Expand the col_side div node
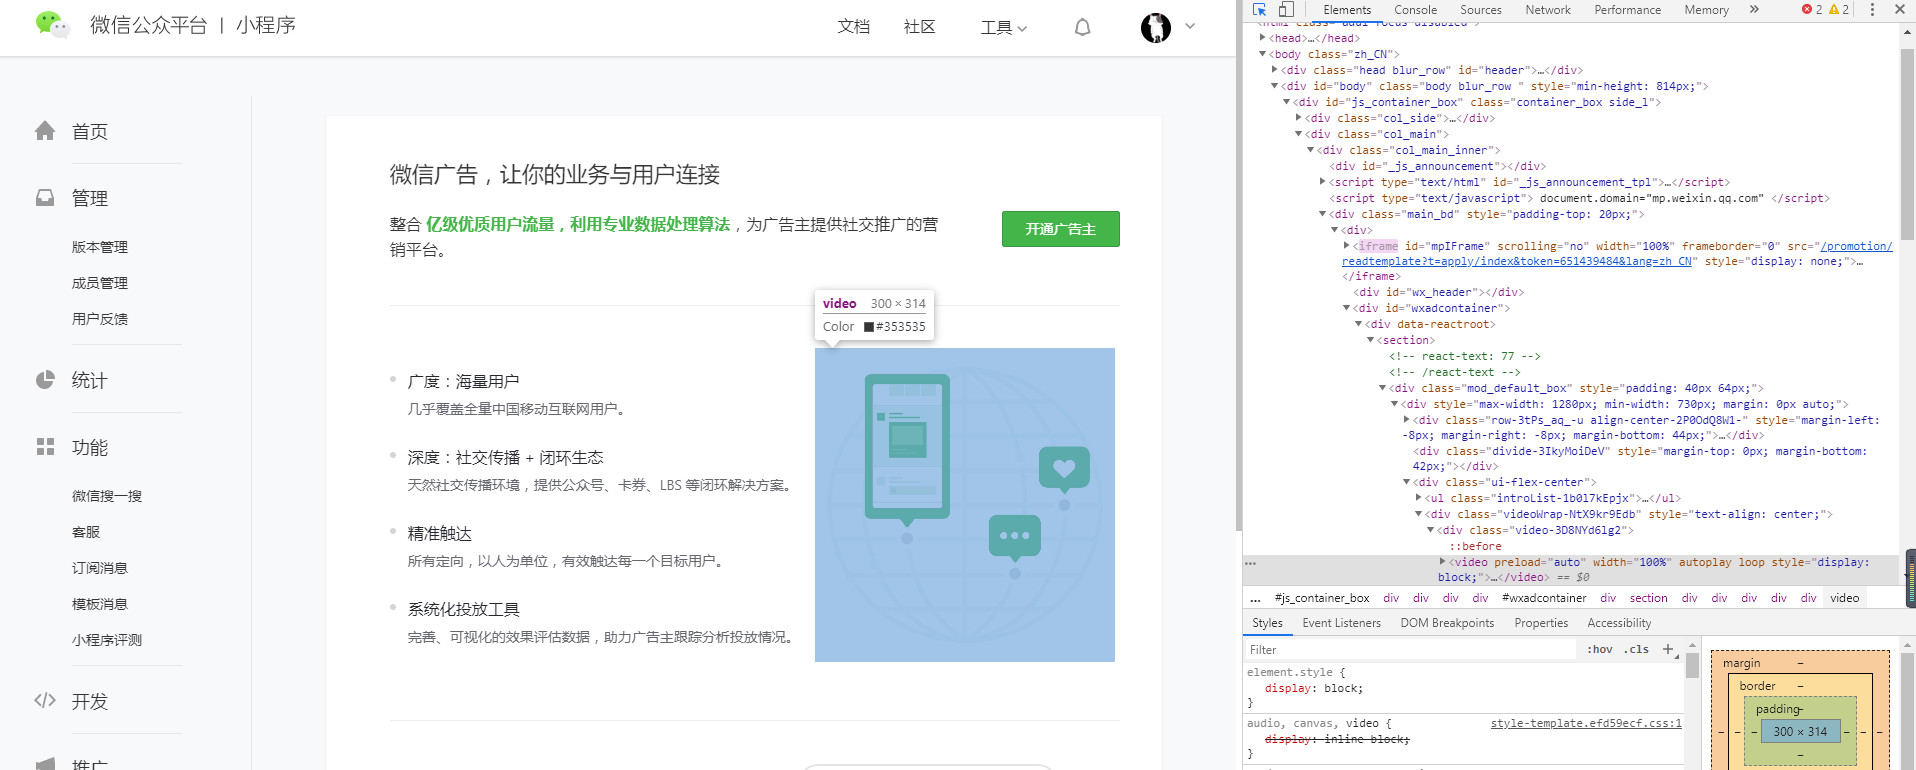The height and width of the screenshot is (770, 1916). (1299, 118)
